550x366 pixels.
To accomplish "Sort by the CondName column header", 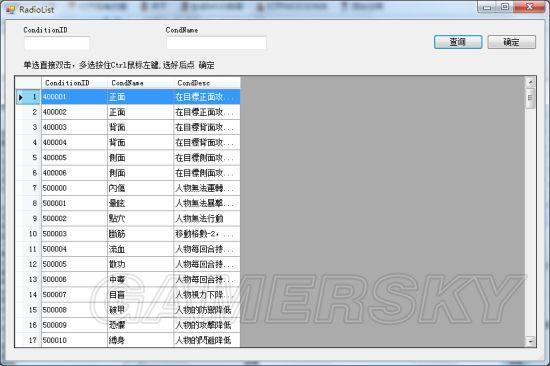I will tap(140, 83).
